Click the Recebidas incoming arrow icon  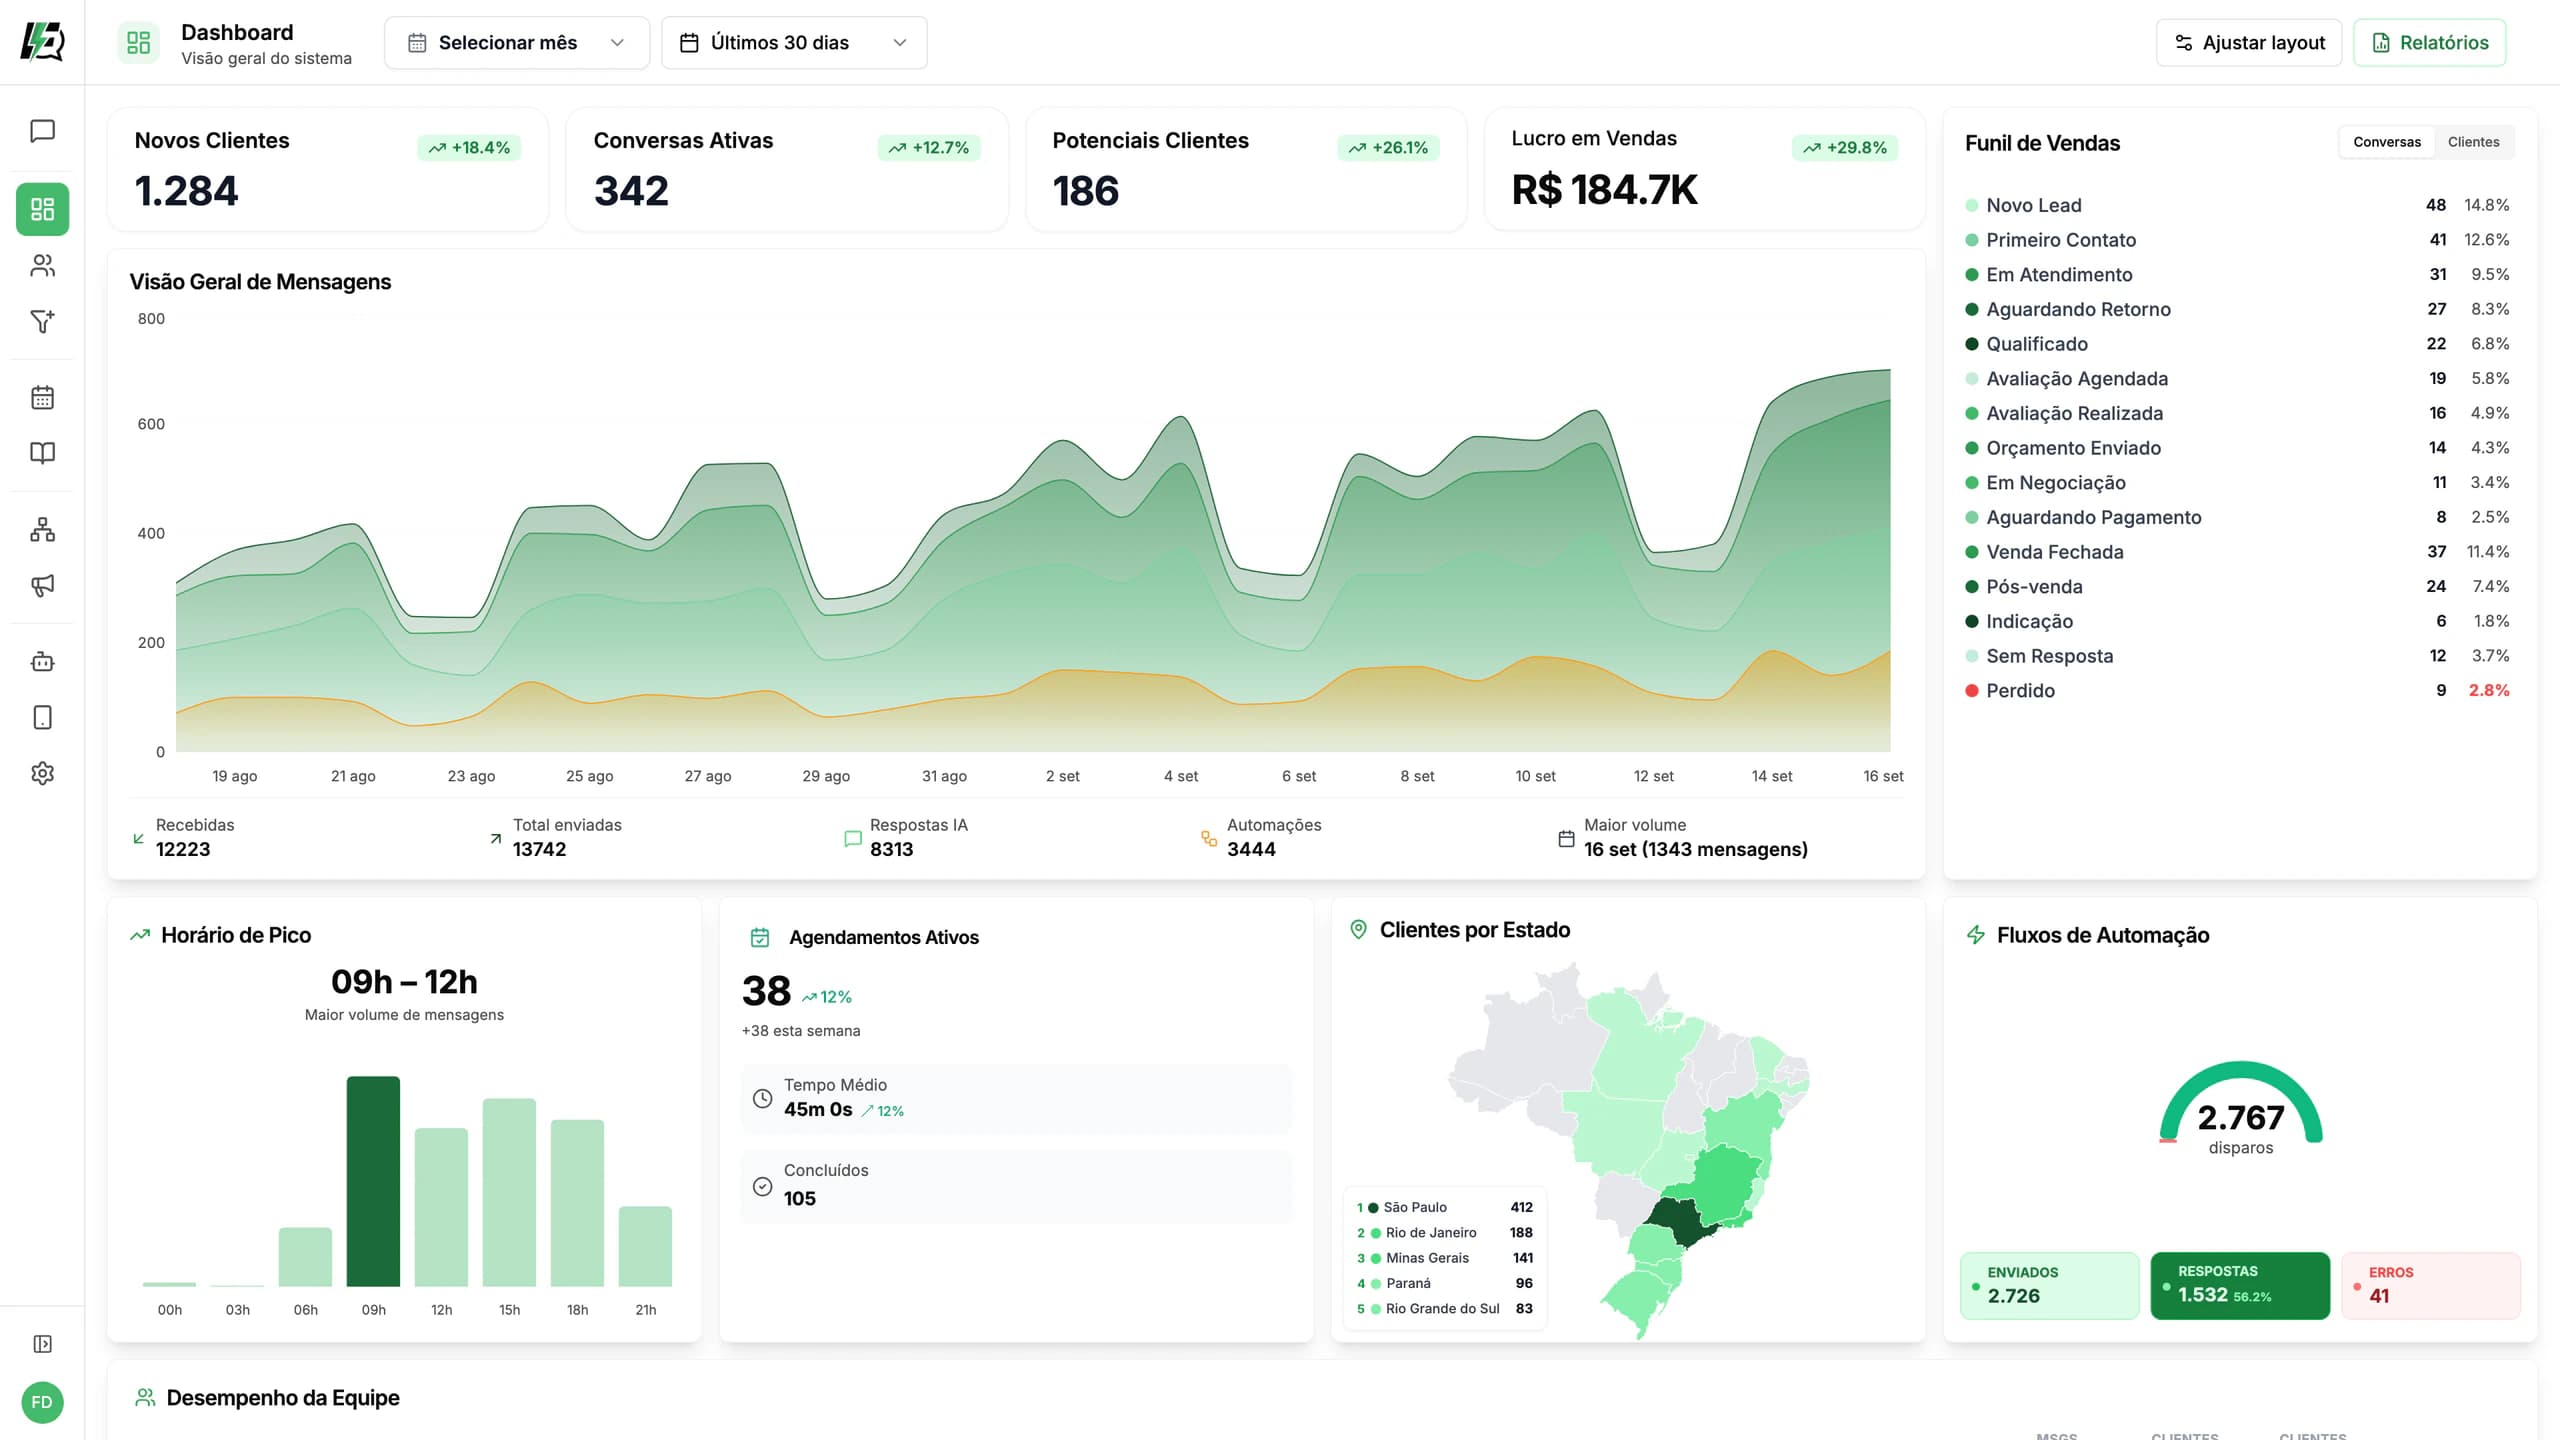tap(138, 838)
